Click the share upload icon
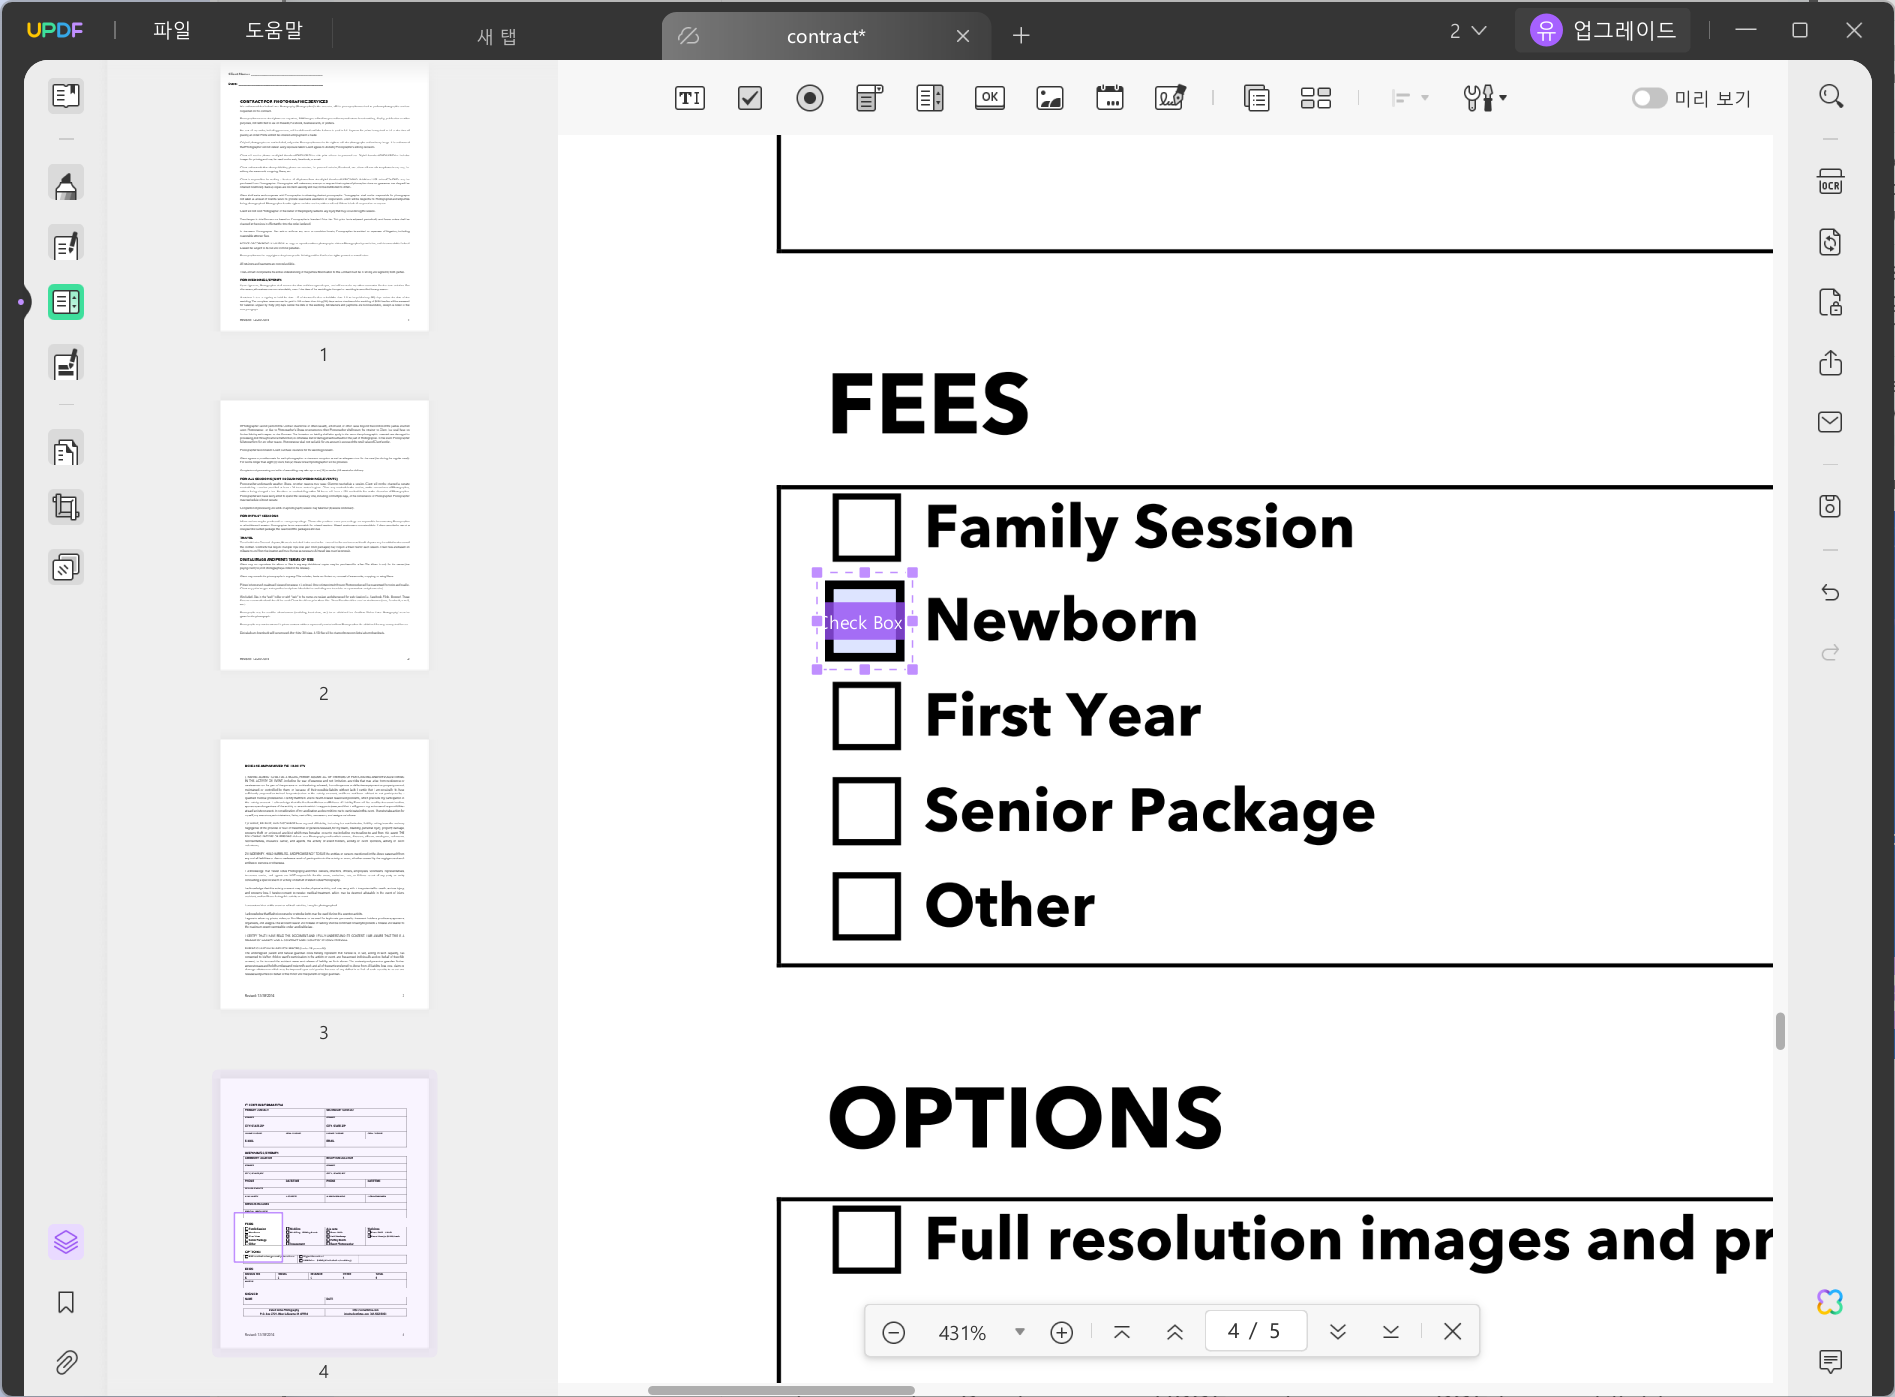This screenshot has width=1895, height=1397. pos(1831,362)
